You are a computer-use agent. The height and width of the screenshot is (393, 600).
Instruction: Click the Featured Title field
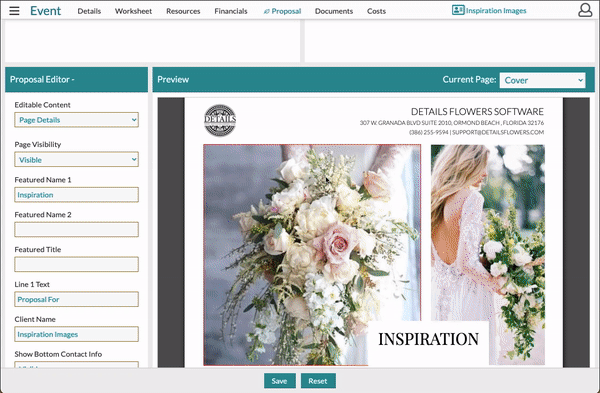77,264
